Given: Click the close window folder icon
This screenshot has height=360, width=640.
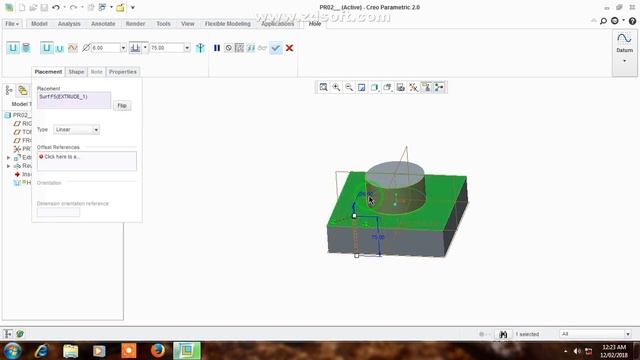Looking at the screenshot, I should click(x=120, y=7).
